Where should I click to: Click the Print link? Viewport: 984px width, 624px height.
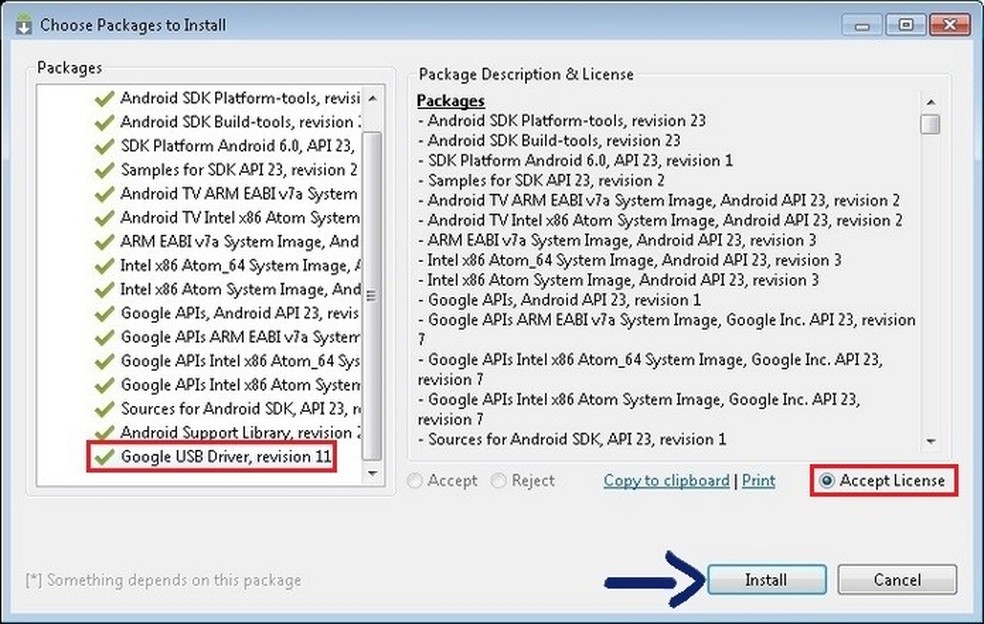pos(758,481)
